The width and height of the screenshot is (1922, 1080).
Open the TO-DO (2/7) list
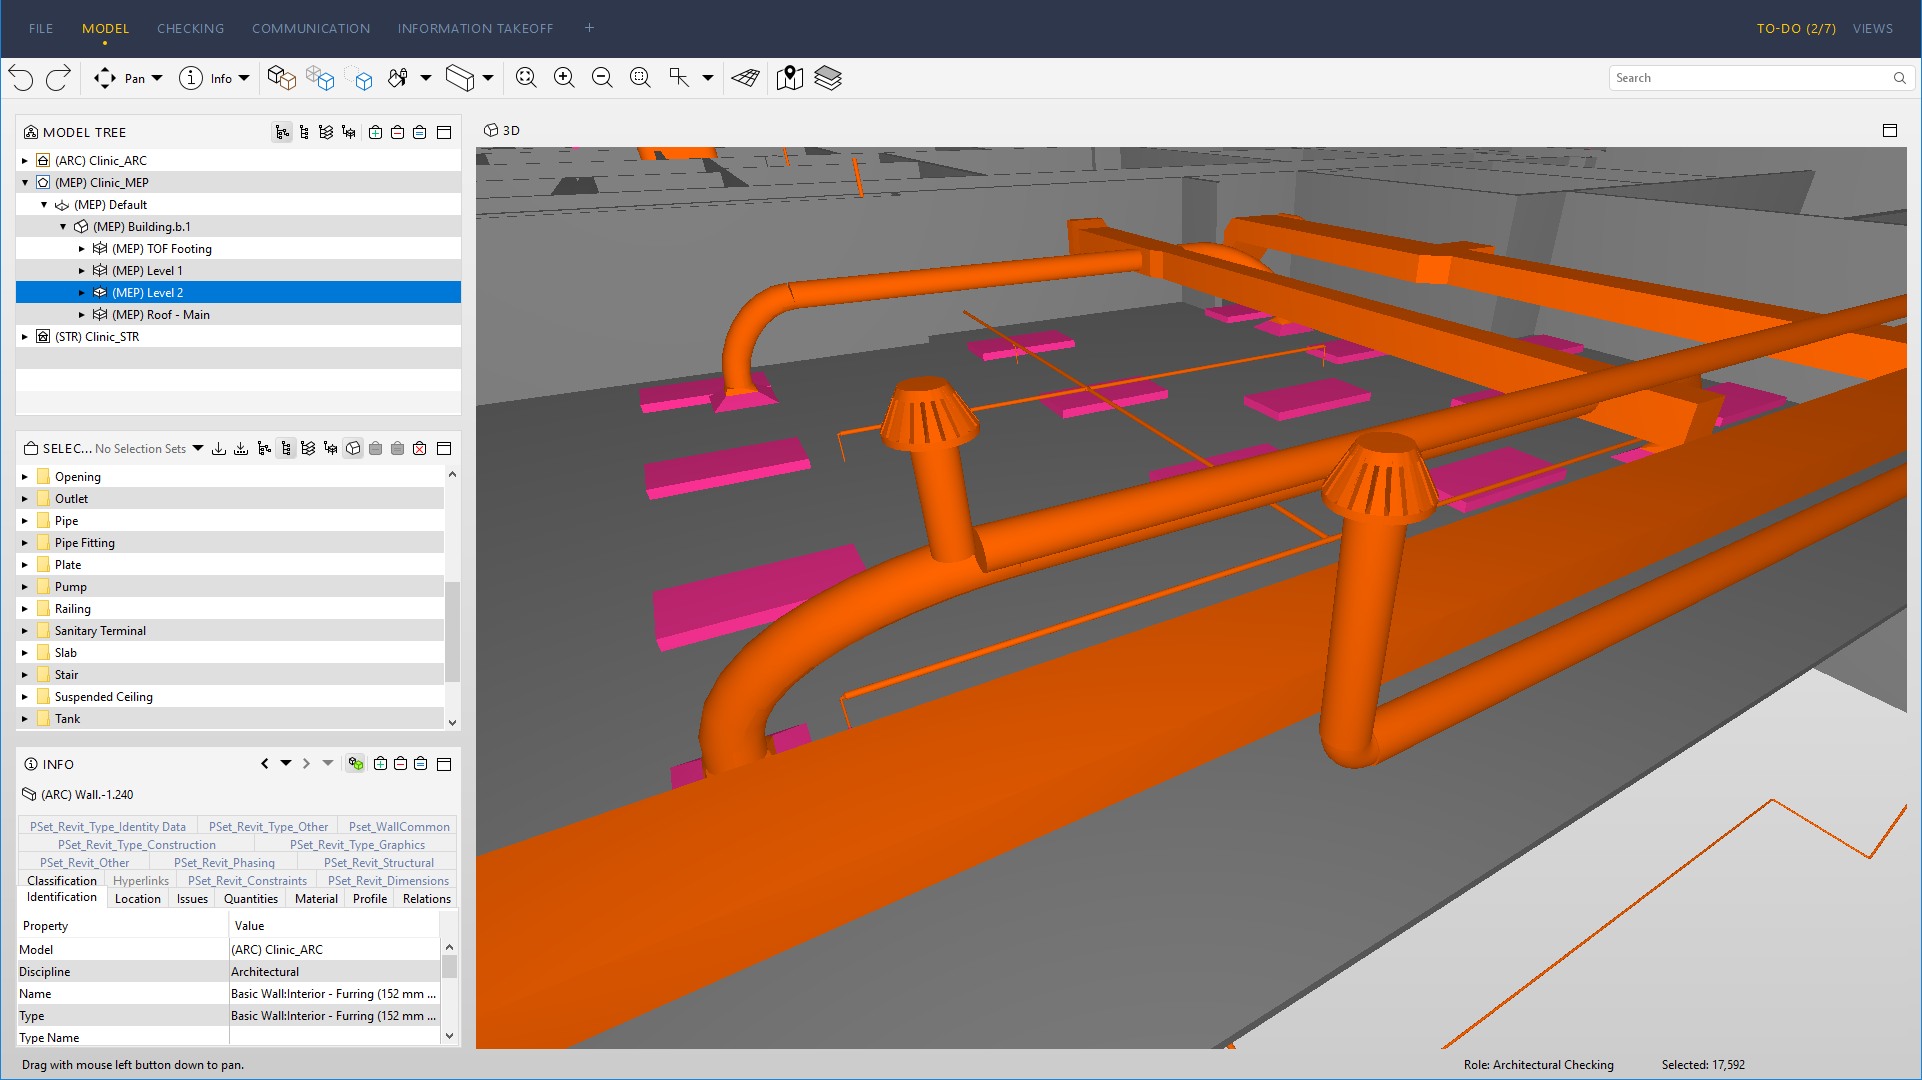(x=1796, y=28)
